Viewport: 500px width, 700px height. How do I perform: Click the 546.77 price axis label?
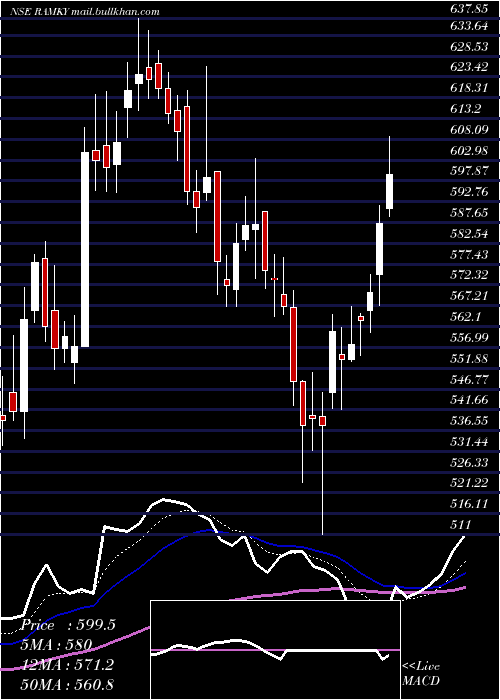coord(469,379)
